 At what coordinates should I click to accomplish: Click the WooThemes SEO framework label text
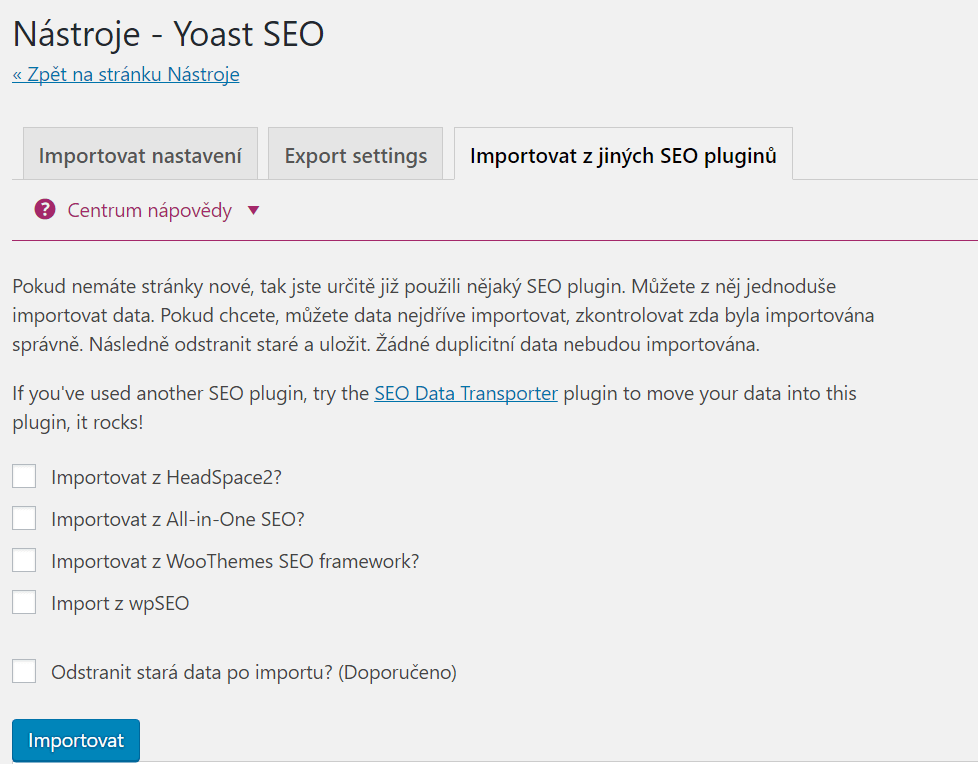235,561
